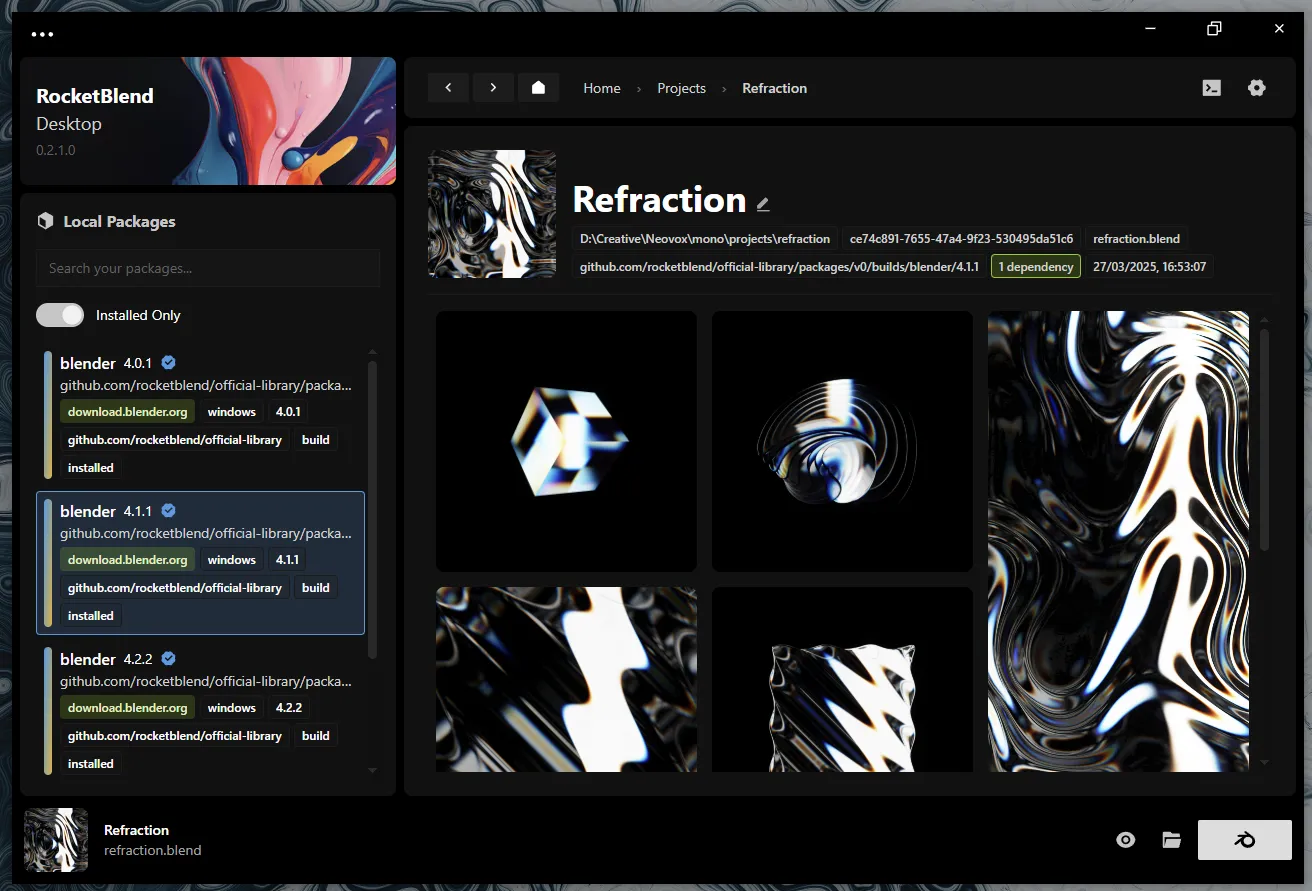
Task: Edit the Refraction project name via pencil icon
Action: coord(763,202)
